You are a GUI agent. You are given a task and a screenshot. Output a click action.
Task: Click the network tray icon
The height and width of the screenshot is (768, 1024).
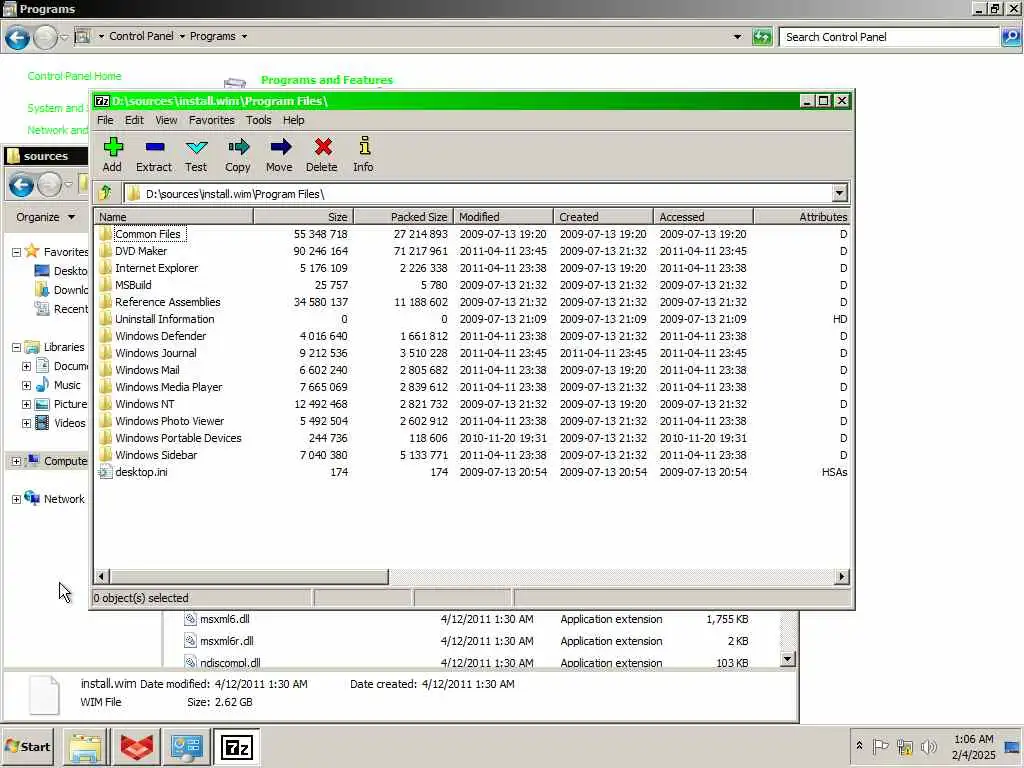click(x=904, y=746)
